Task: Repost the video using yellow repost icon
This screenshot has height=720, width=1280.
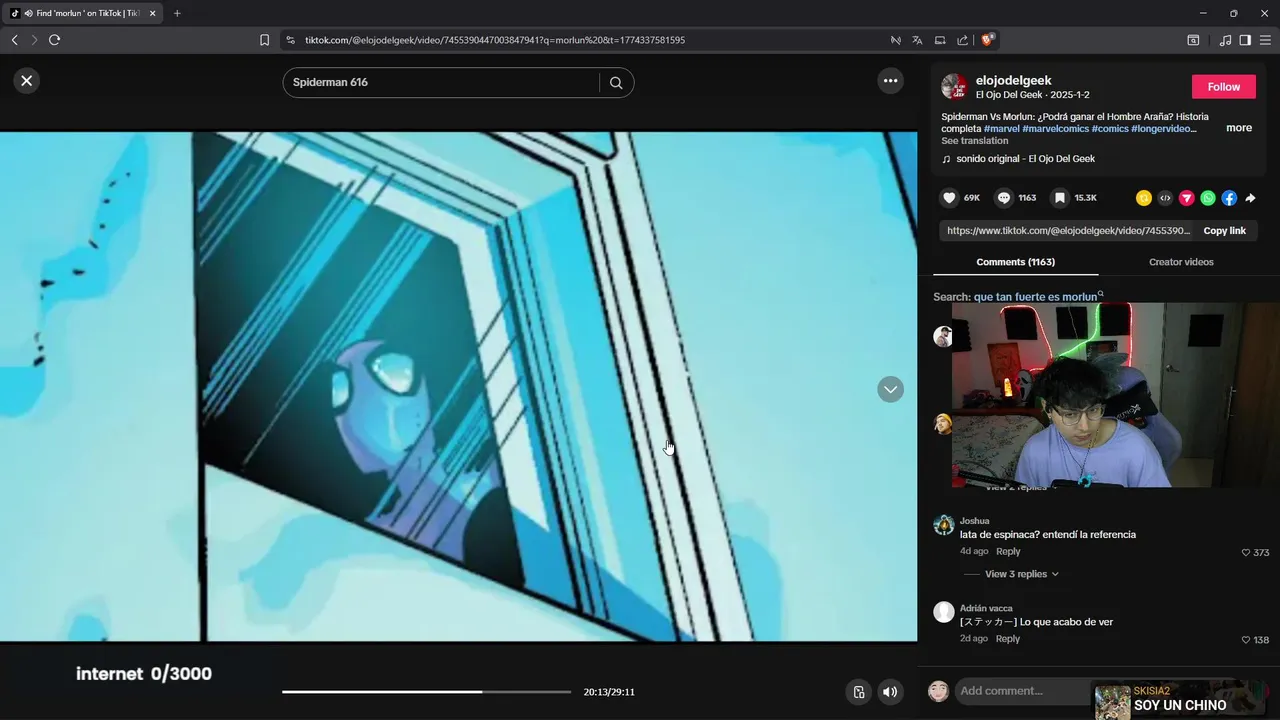Action: coord(1144,198)
